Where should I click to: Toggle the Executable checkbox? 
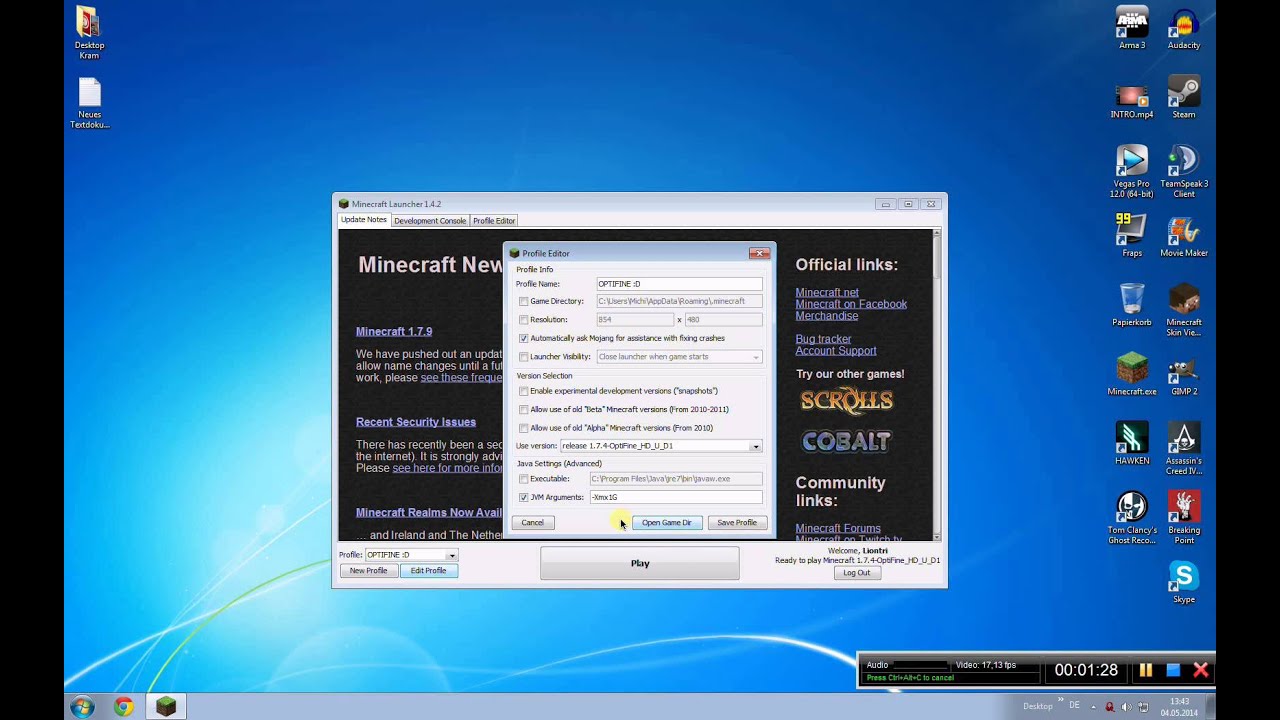pos(523,479)
